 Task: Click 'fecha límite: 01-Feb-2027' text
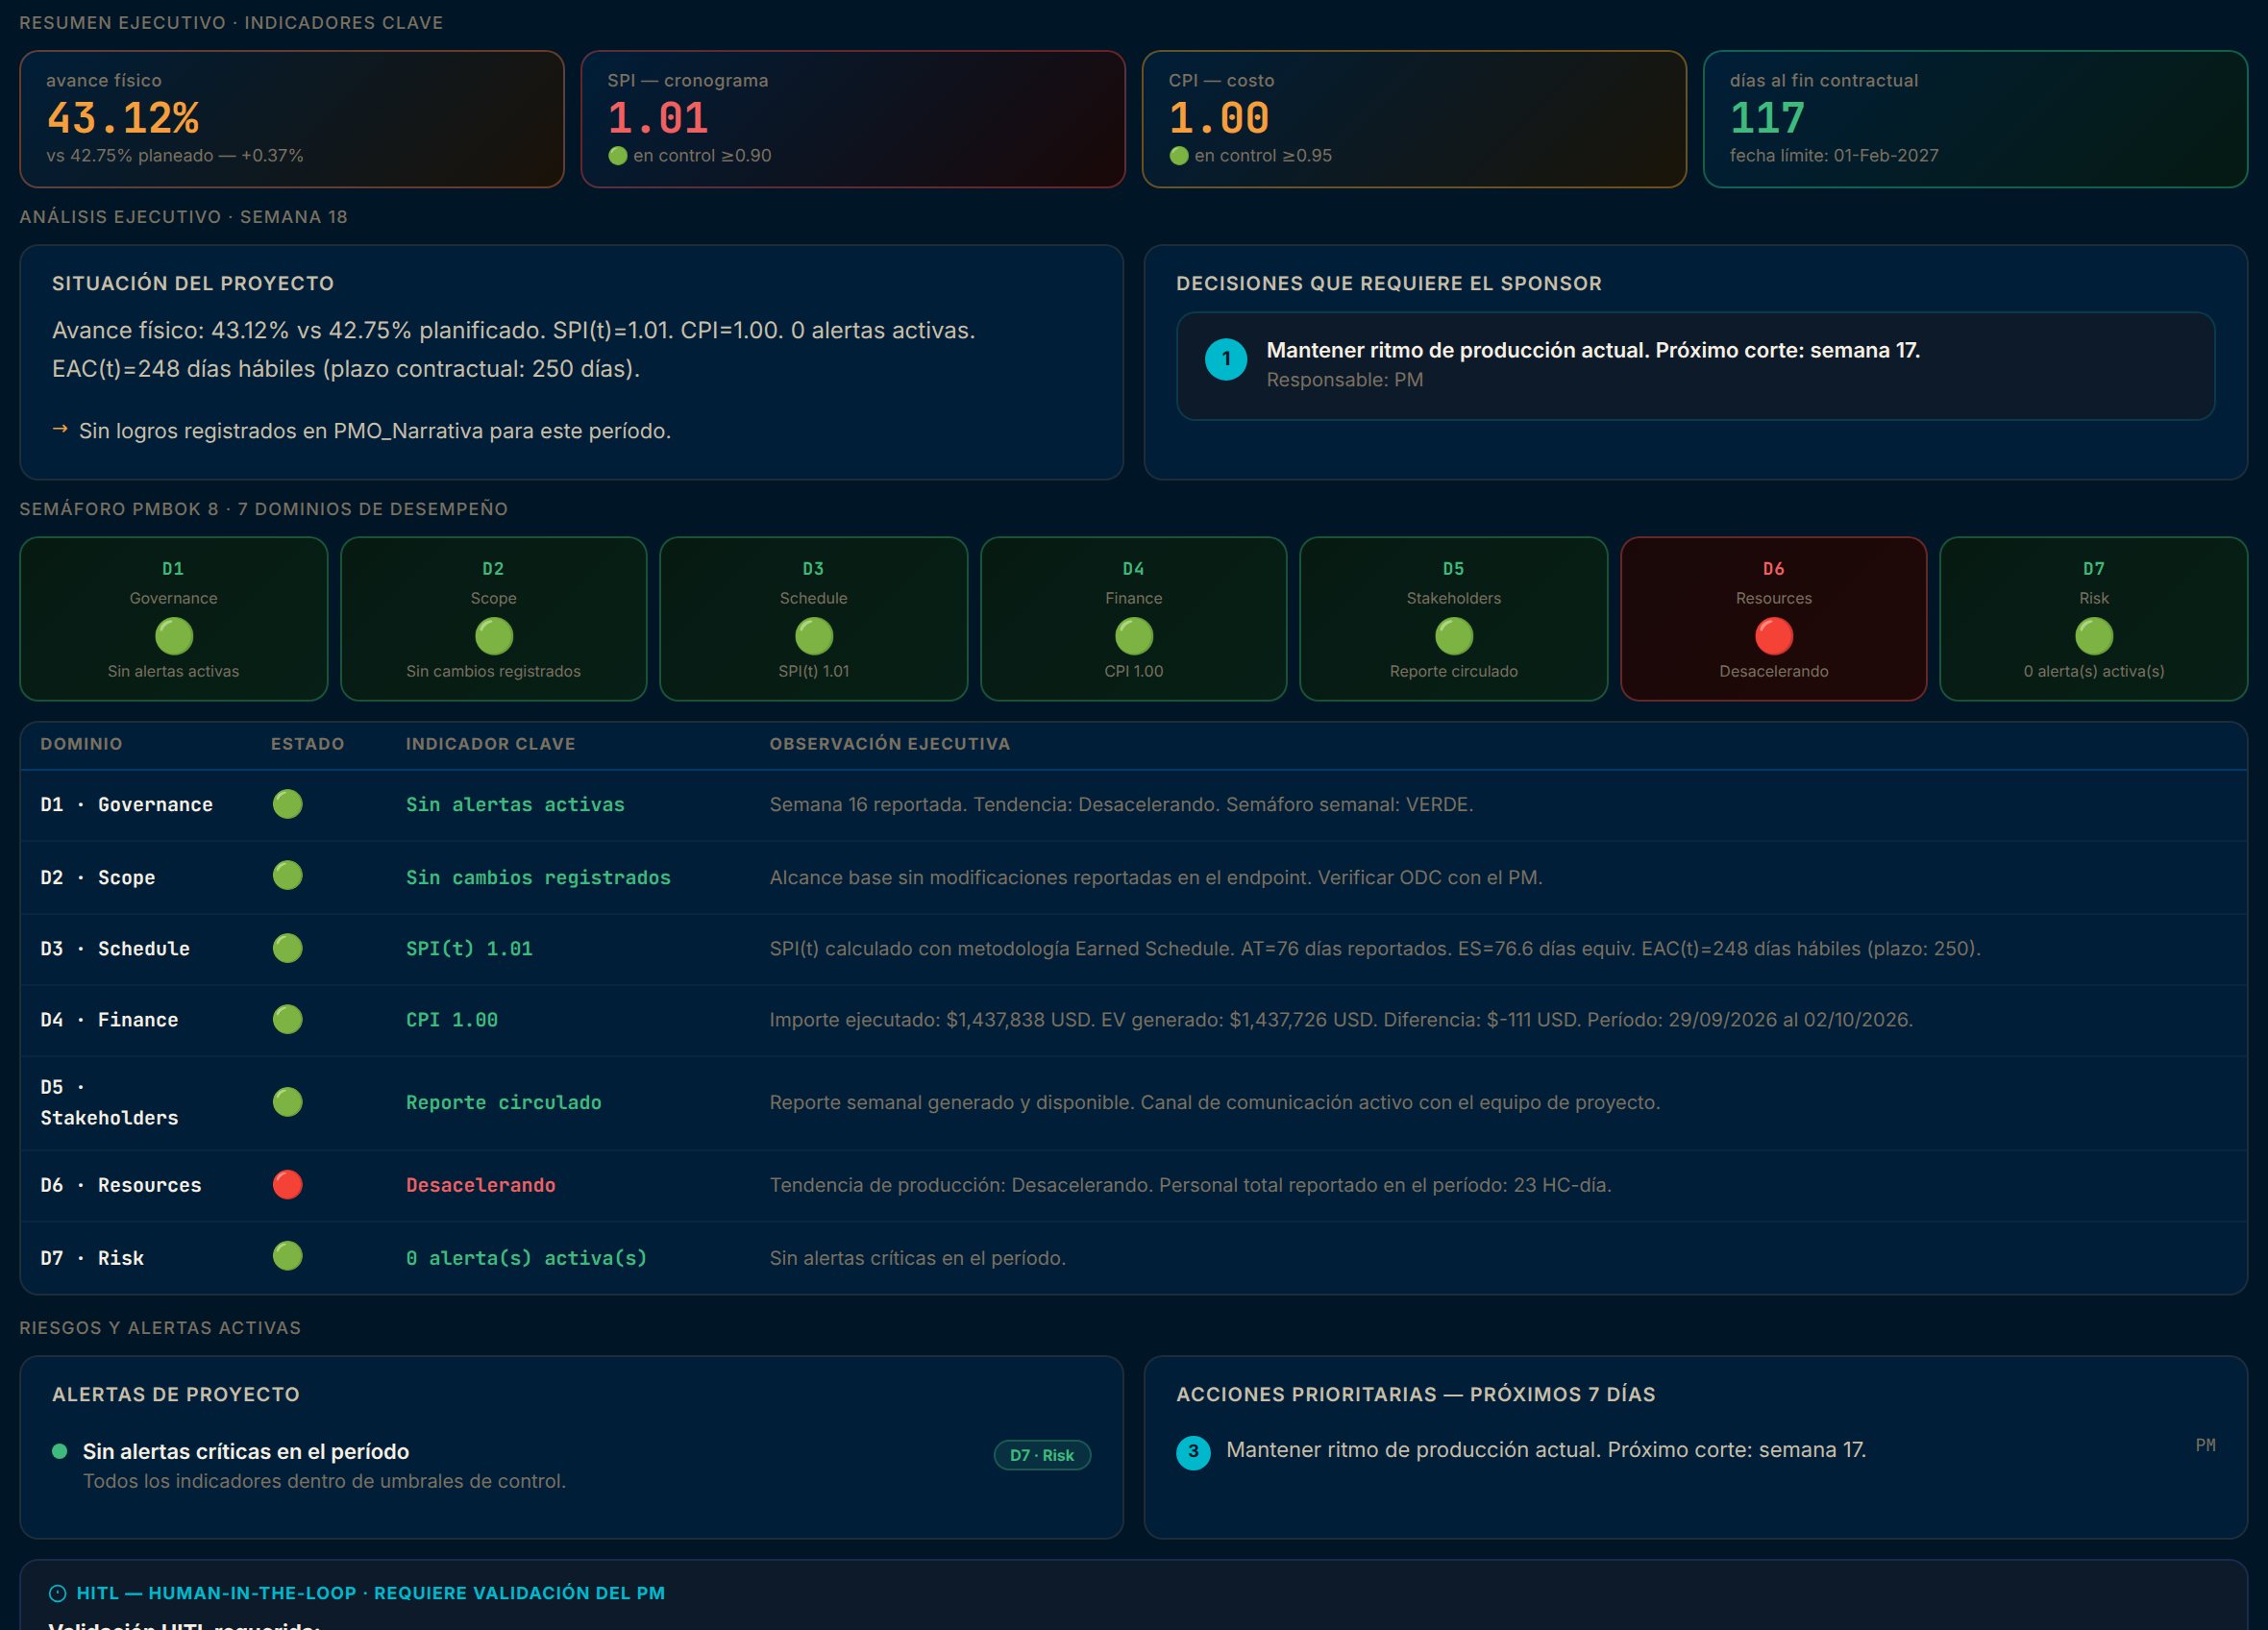pos(1834,156)
